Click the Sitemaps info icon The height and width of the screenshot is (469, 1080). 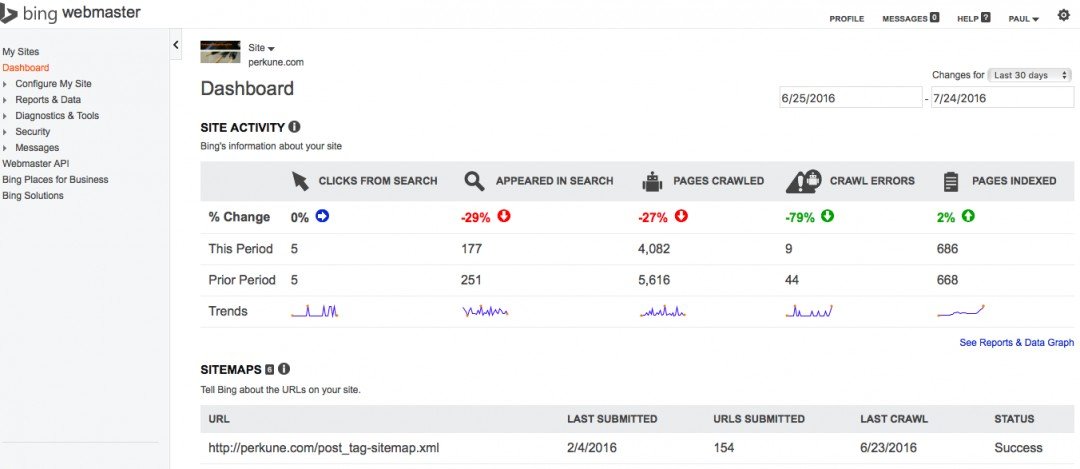(x=284, y=369)
